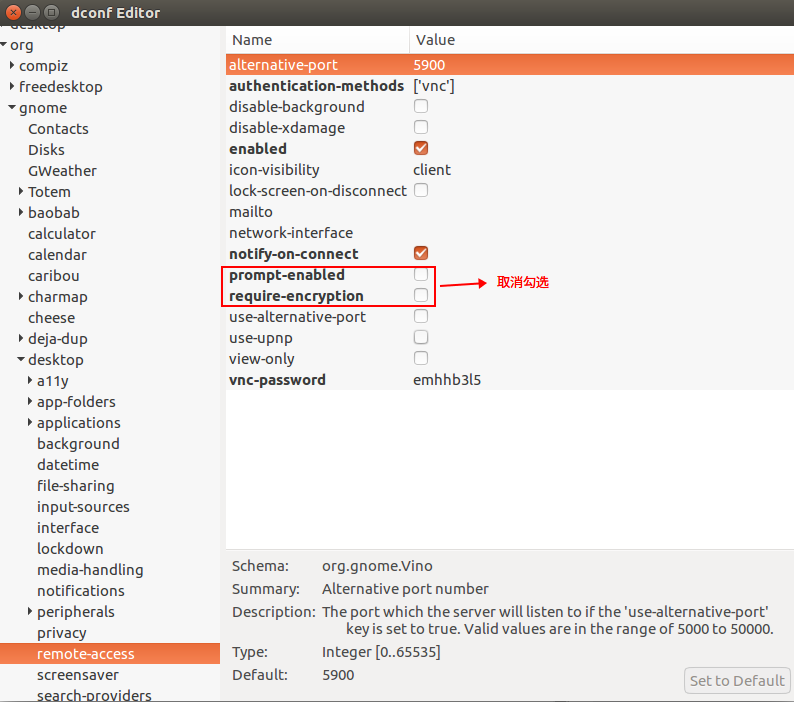This screenshot has width=794, height=702.
Task: Select the GWeather tree item
Action: pyautogui.click(x=62, y=171)
